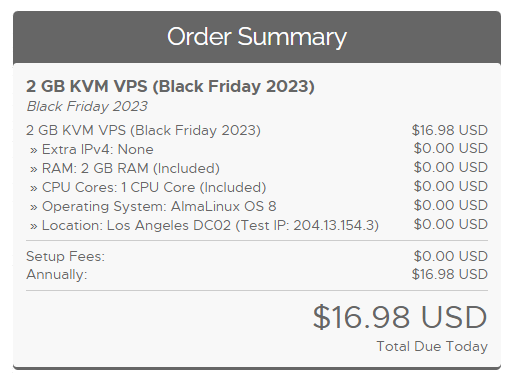Click the italic Black Friday 2023 subtitle

click(87, 106)
